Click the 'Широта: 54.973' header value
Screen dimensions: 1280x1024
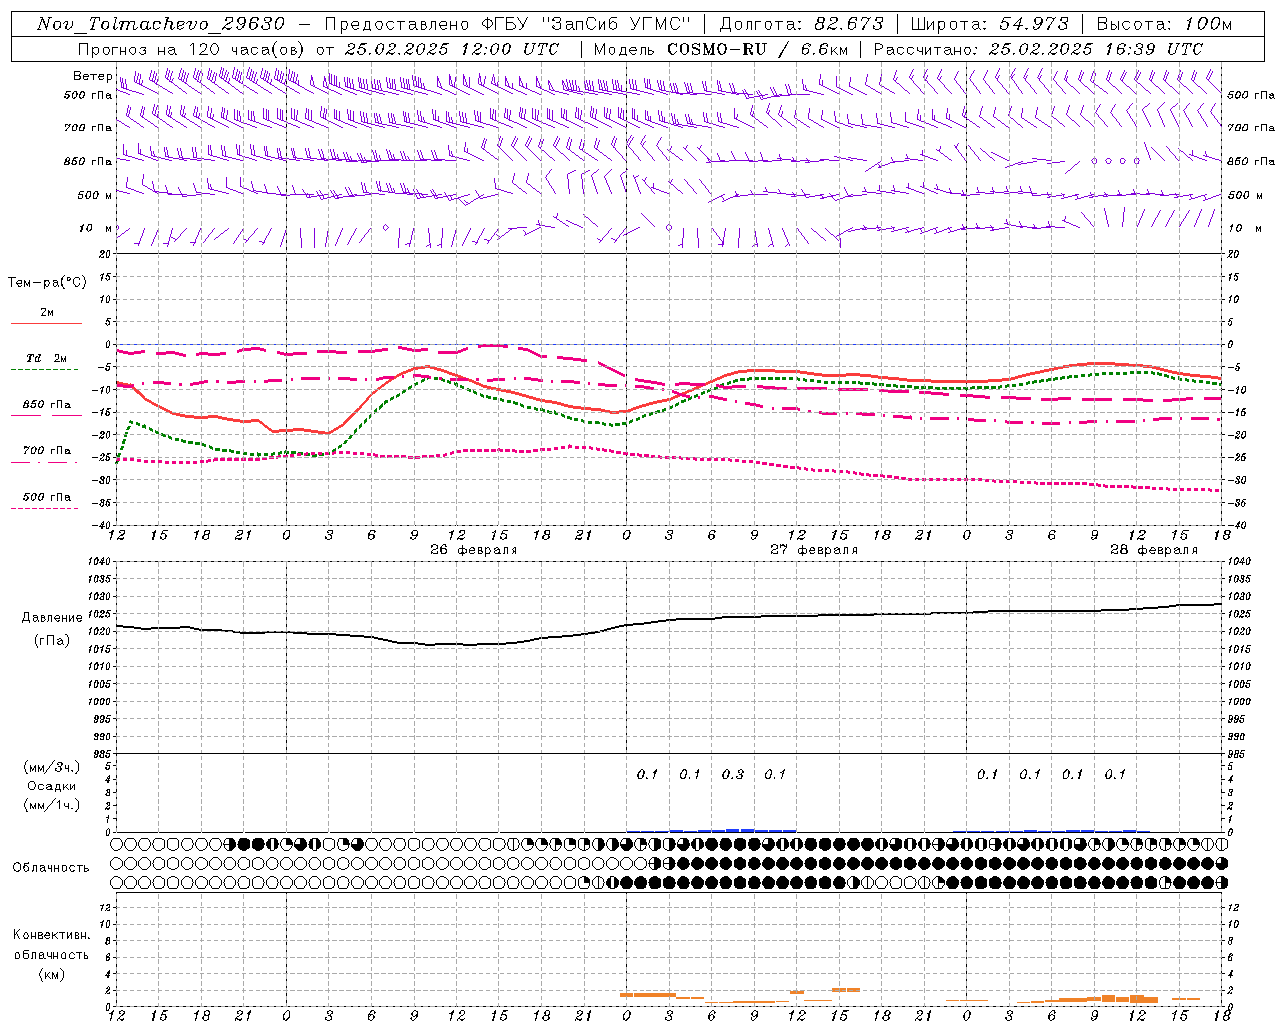pos(990,24)
